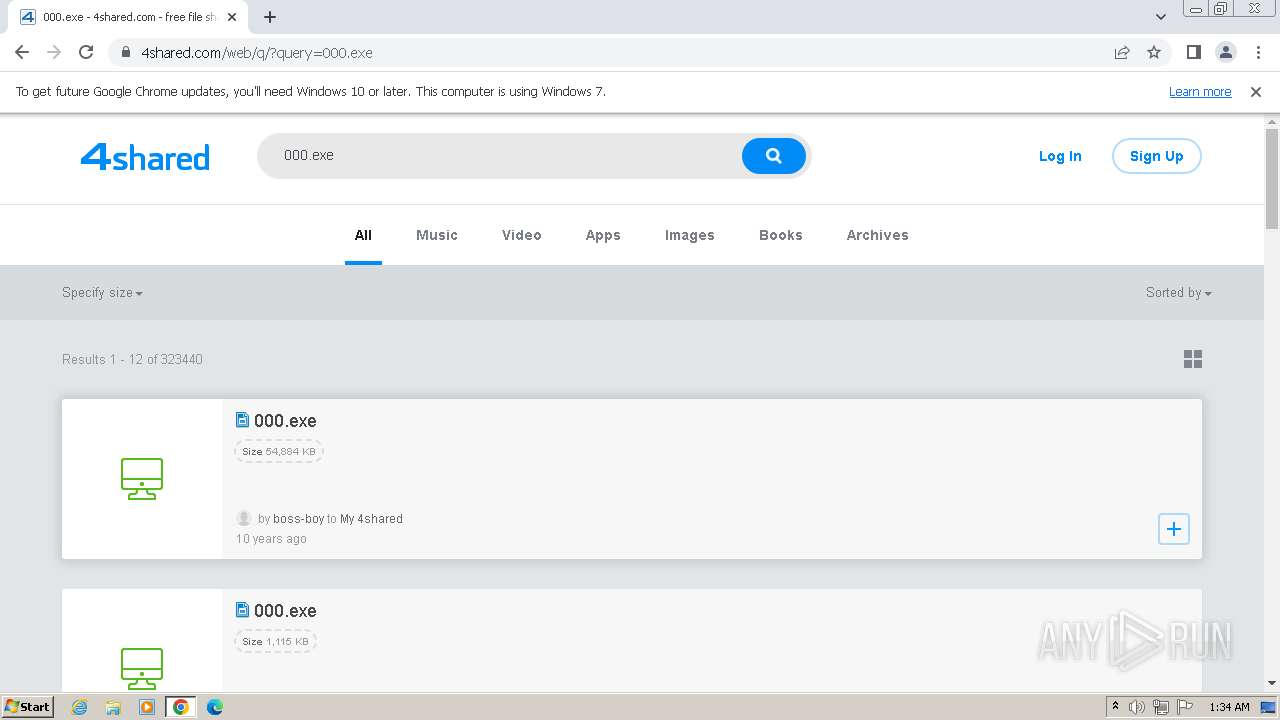Click '10 years ago' upload date text
The height and width of the screenshot is (720, 1280).
(271, 539)
